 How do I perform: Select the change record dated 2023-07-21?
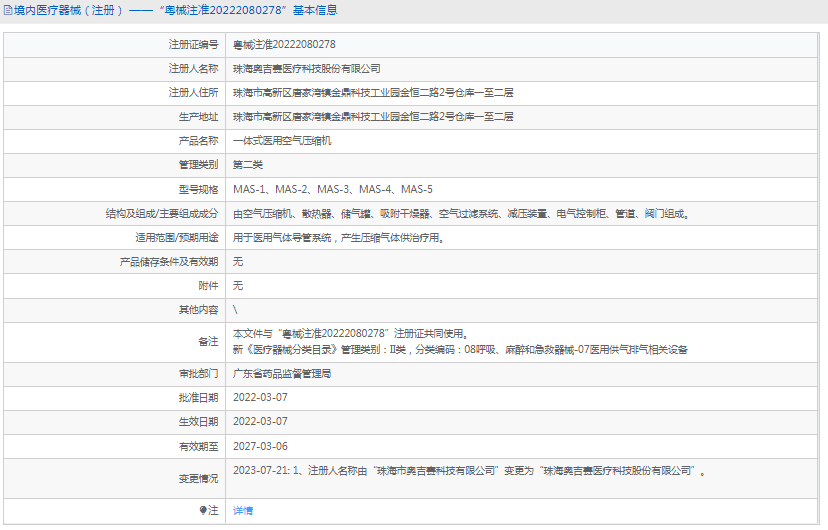469,471
